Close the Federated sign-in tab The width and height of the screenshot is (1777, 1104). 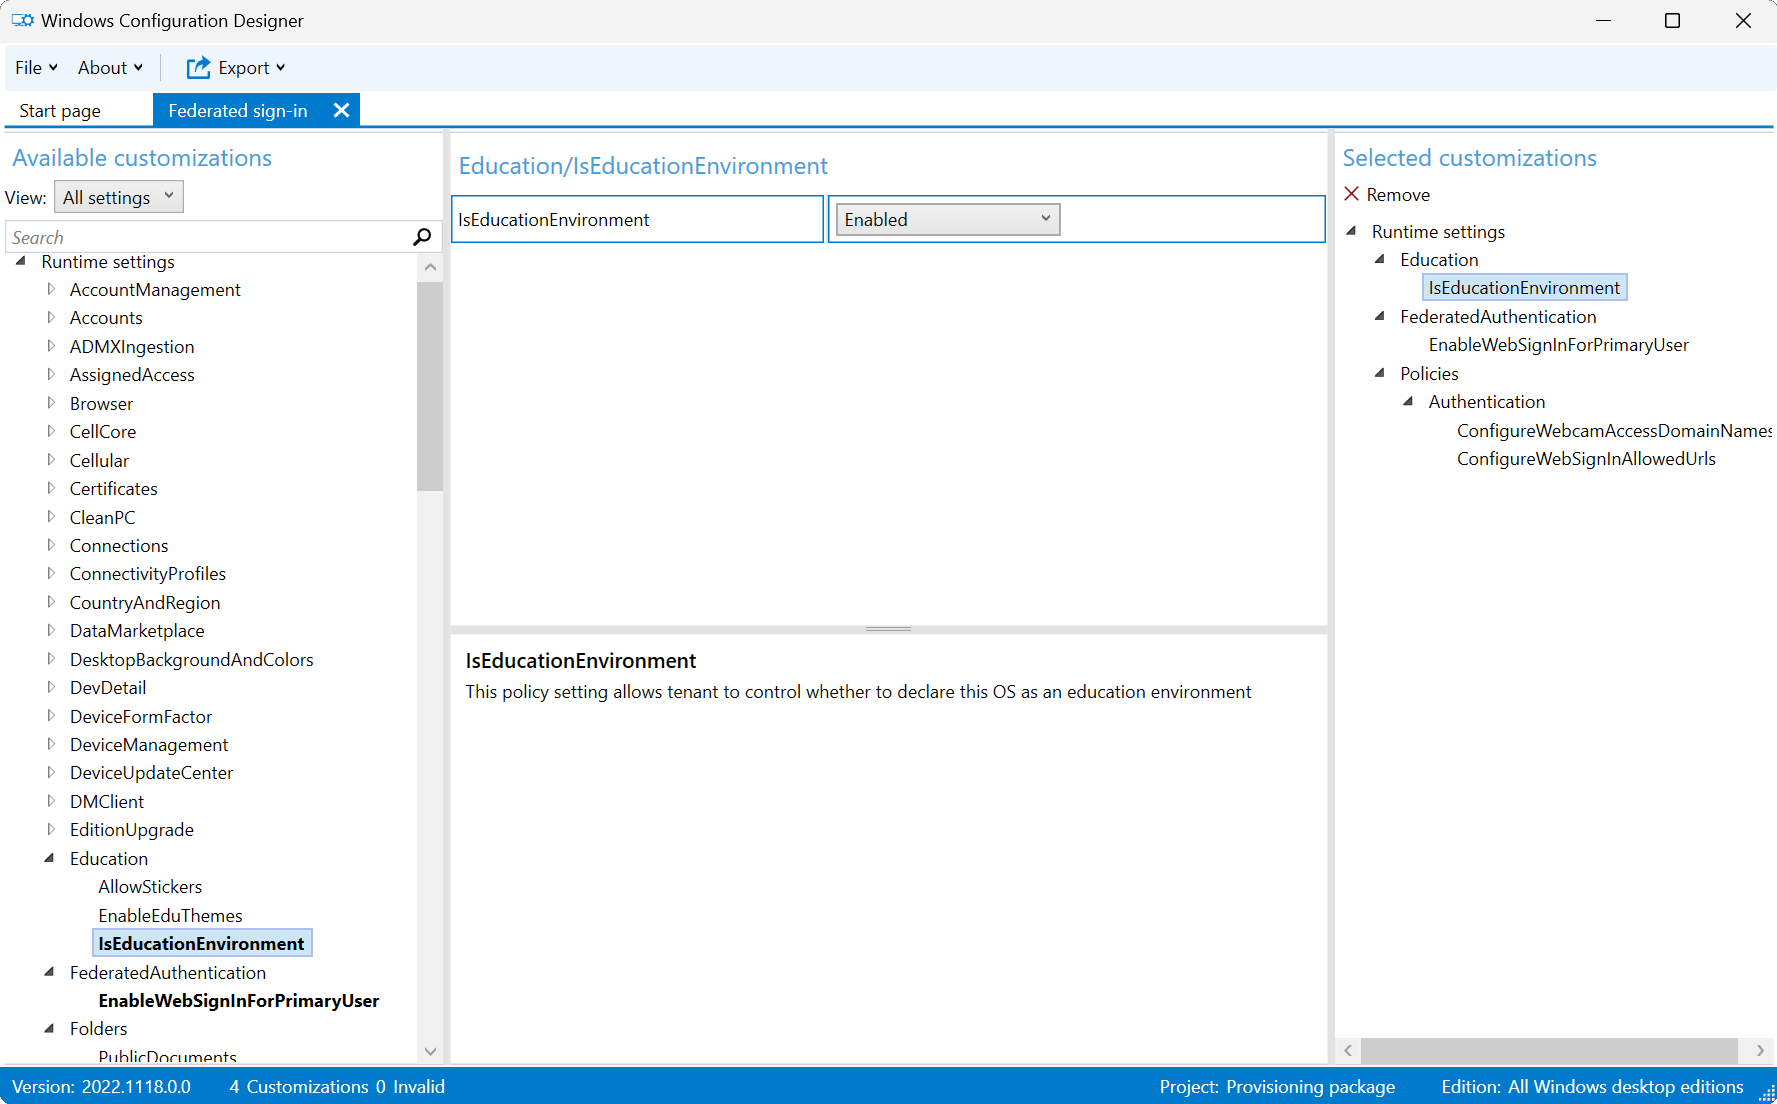pos(341,110)
